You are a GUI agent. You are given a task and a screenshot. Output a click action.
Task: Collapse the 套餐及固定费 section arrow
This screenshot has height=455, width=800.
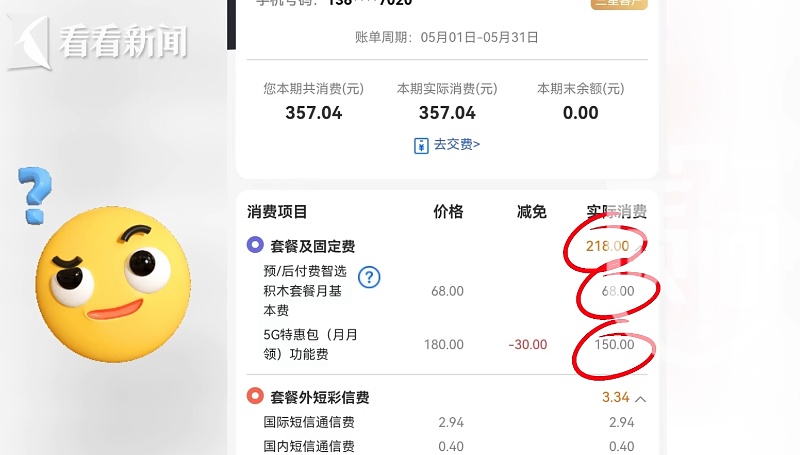641,247
